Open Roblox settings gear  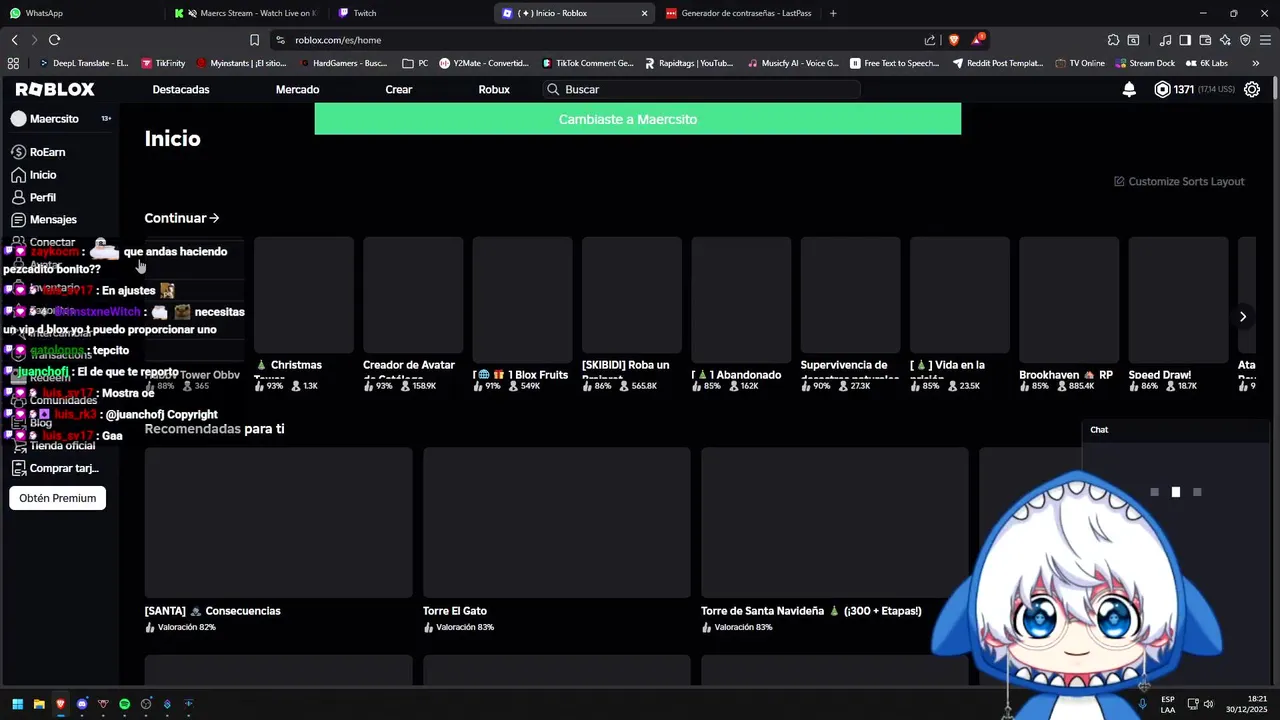coord(1251,89)
